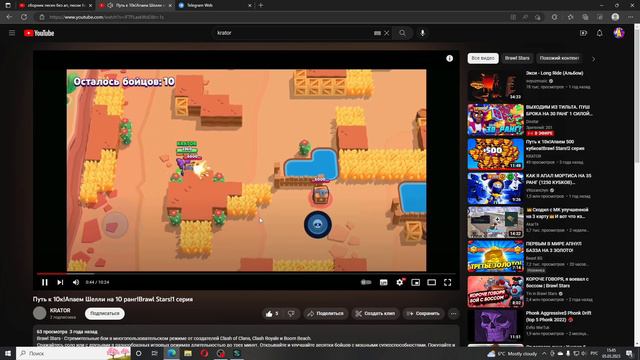Viewport: 640px width, 360px height.
Task: Switch to miniplayer mode
Action: pos(416,282)
